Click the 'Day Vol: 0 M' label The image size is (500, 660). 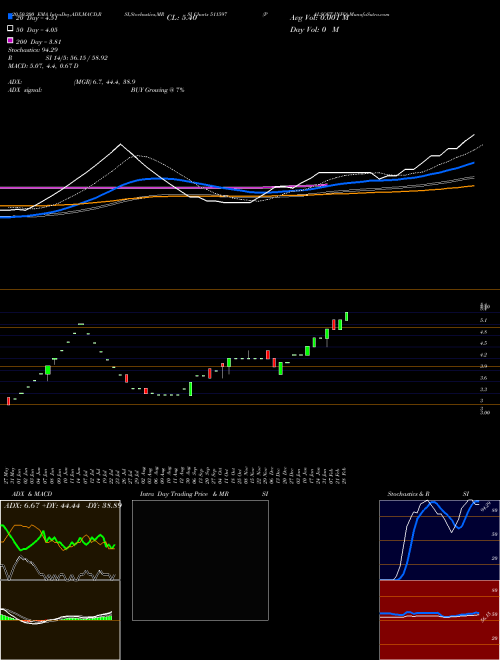pyautogui.click(x=314, y=30)
